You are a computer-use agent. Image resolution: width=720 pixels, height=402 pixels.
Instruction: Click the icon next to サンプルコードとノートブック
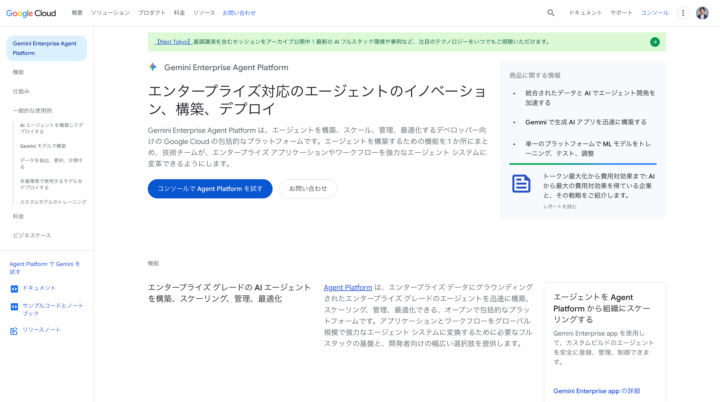[14, 306]
